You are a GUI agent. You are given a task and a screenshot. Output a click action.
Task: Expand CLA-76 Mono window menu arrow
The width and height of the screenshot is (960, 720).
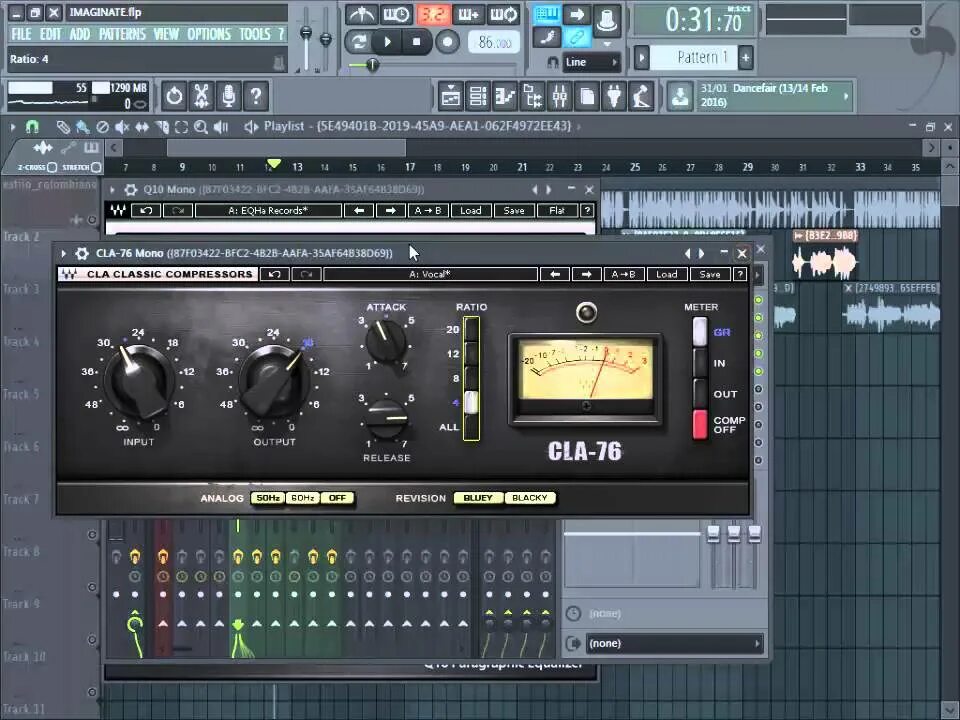[63, 253]
